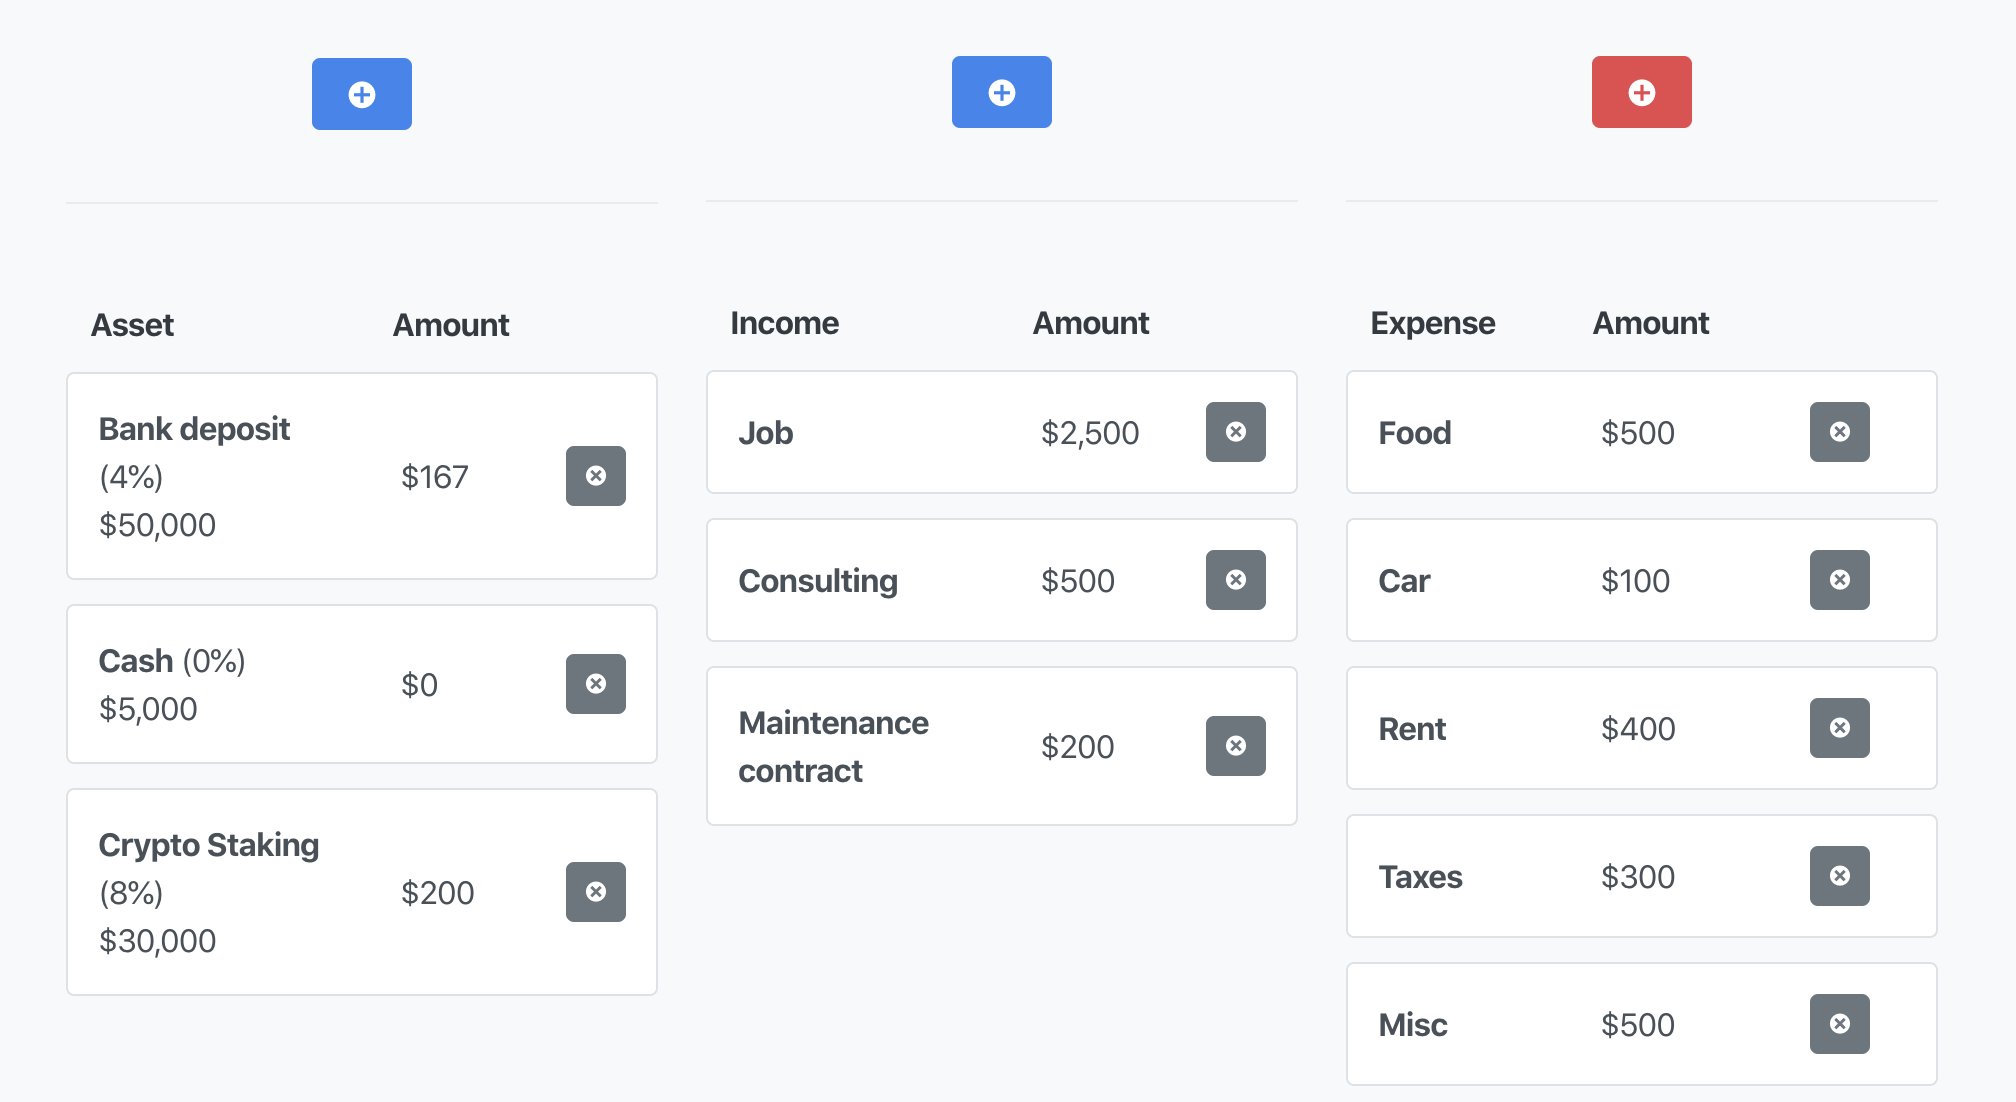Click the Job income label
Viewport: 2016px width, 1102px height.
point(765,432)
